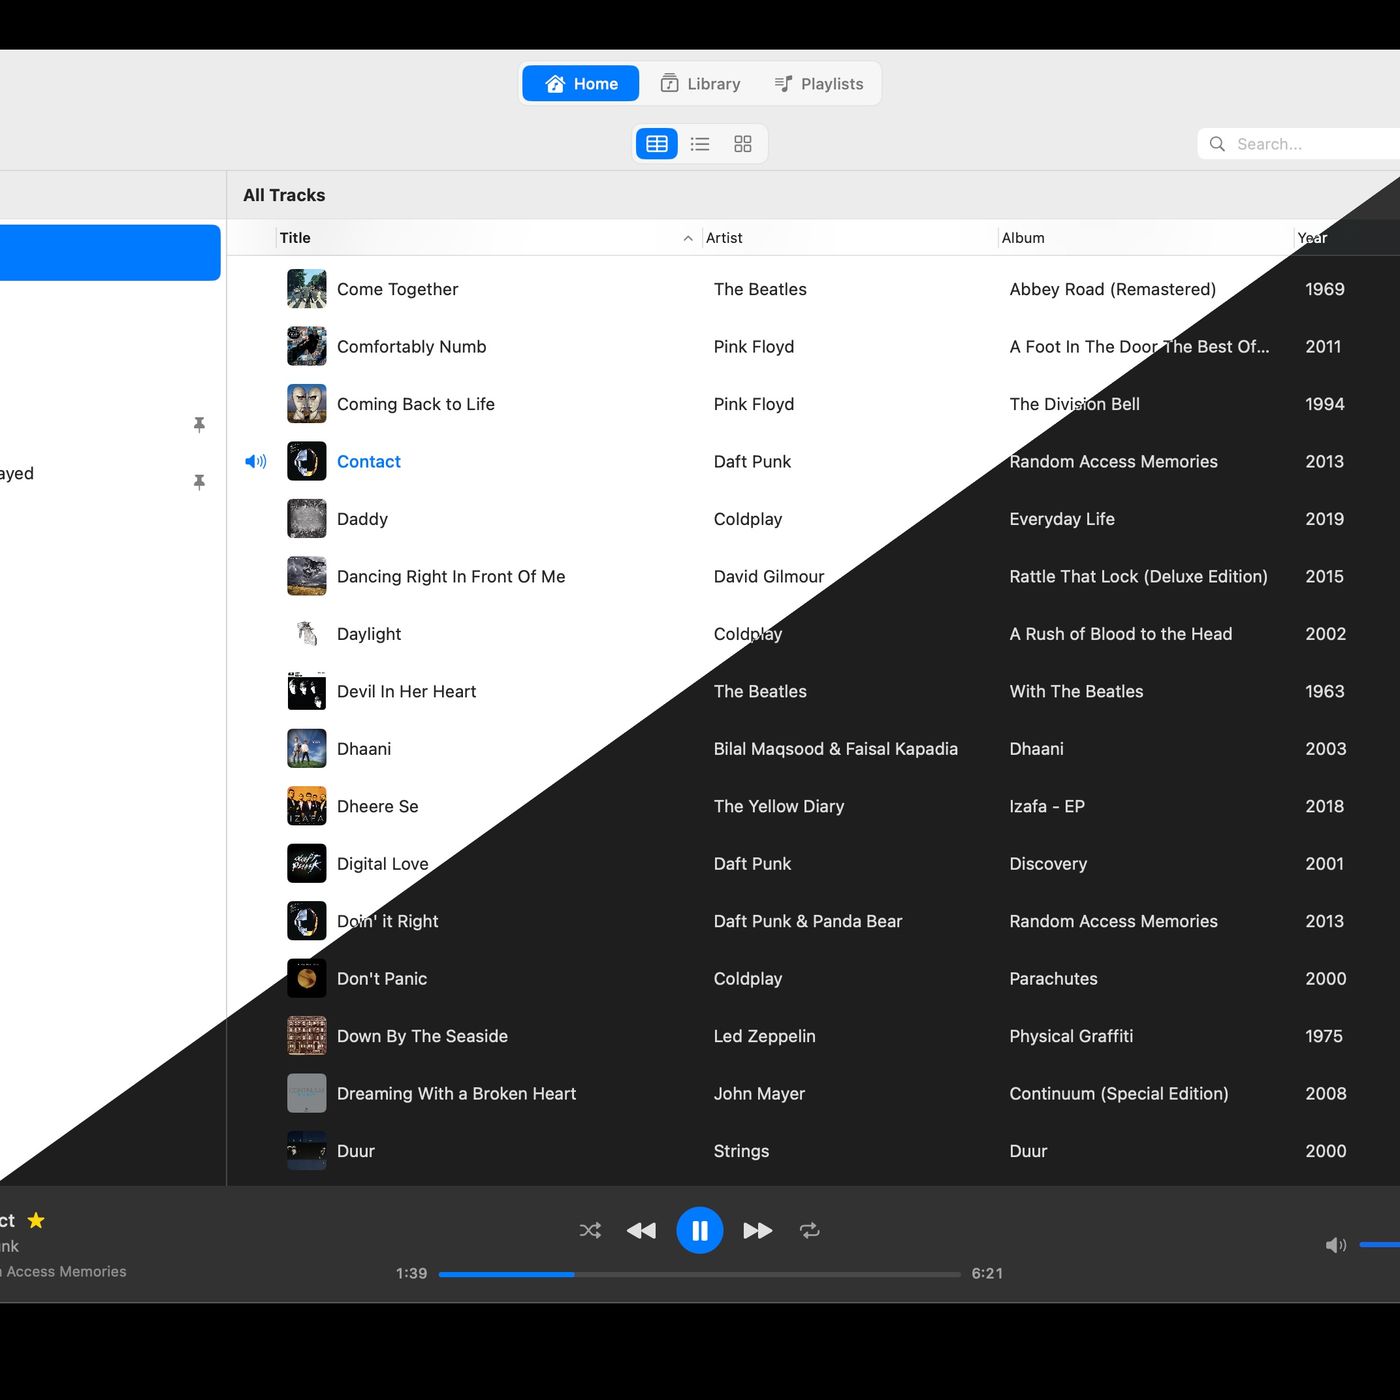Screen dimensions: 1400x1400
Task: Click the All Tracks heading
Action: [x=284, y=195]
